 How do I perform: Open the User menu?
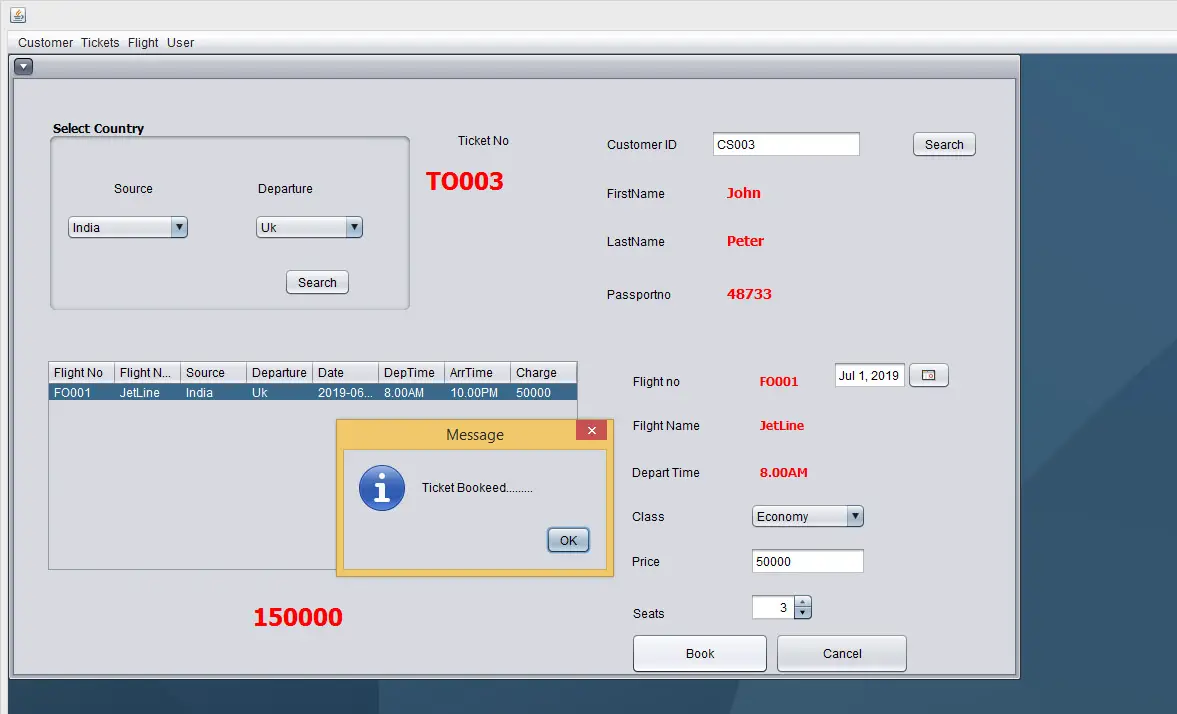(180, 42)
